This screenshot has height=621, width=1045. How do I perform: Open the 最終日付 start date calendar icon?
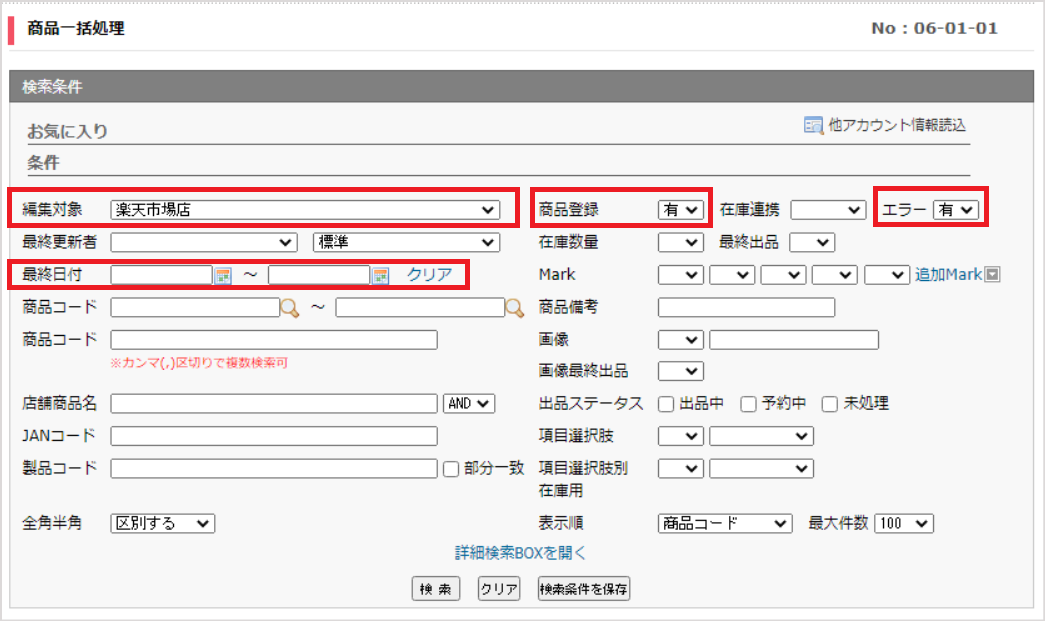pos(223,275)
